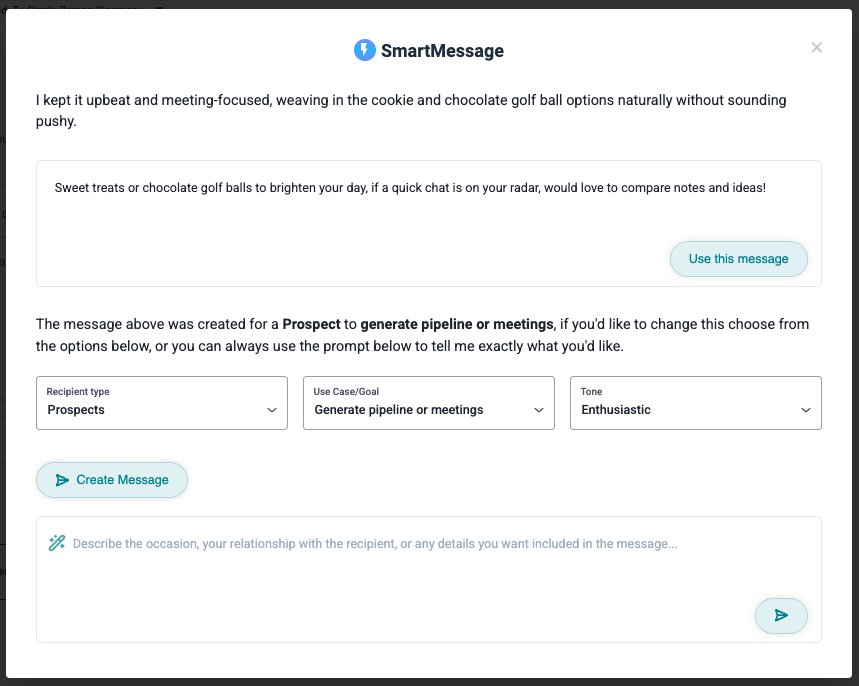Click the bold Prospect word in description
The width and height of the screenshot is (859, 686).
(311, 324)
